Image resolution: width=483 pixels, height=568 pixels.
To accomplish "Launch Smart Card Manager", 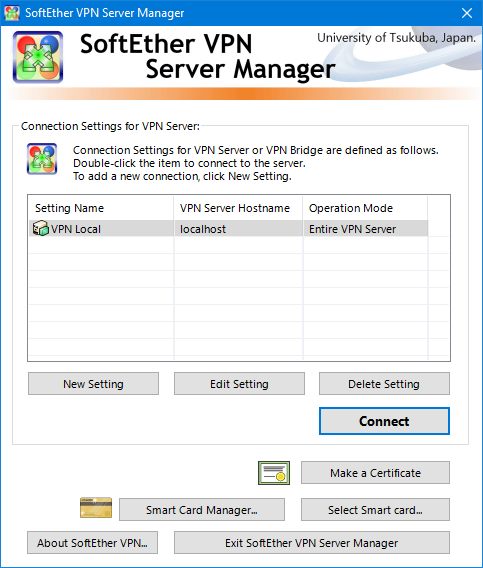I will [202, 510].
